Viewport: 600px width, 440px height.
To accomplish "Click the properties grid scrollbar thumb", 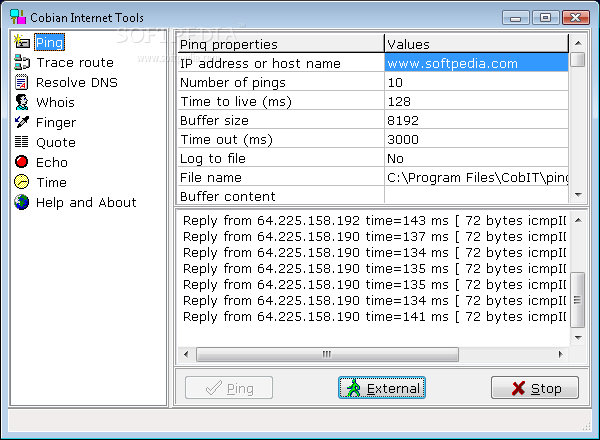I will click(578, 59).
